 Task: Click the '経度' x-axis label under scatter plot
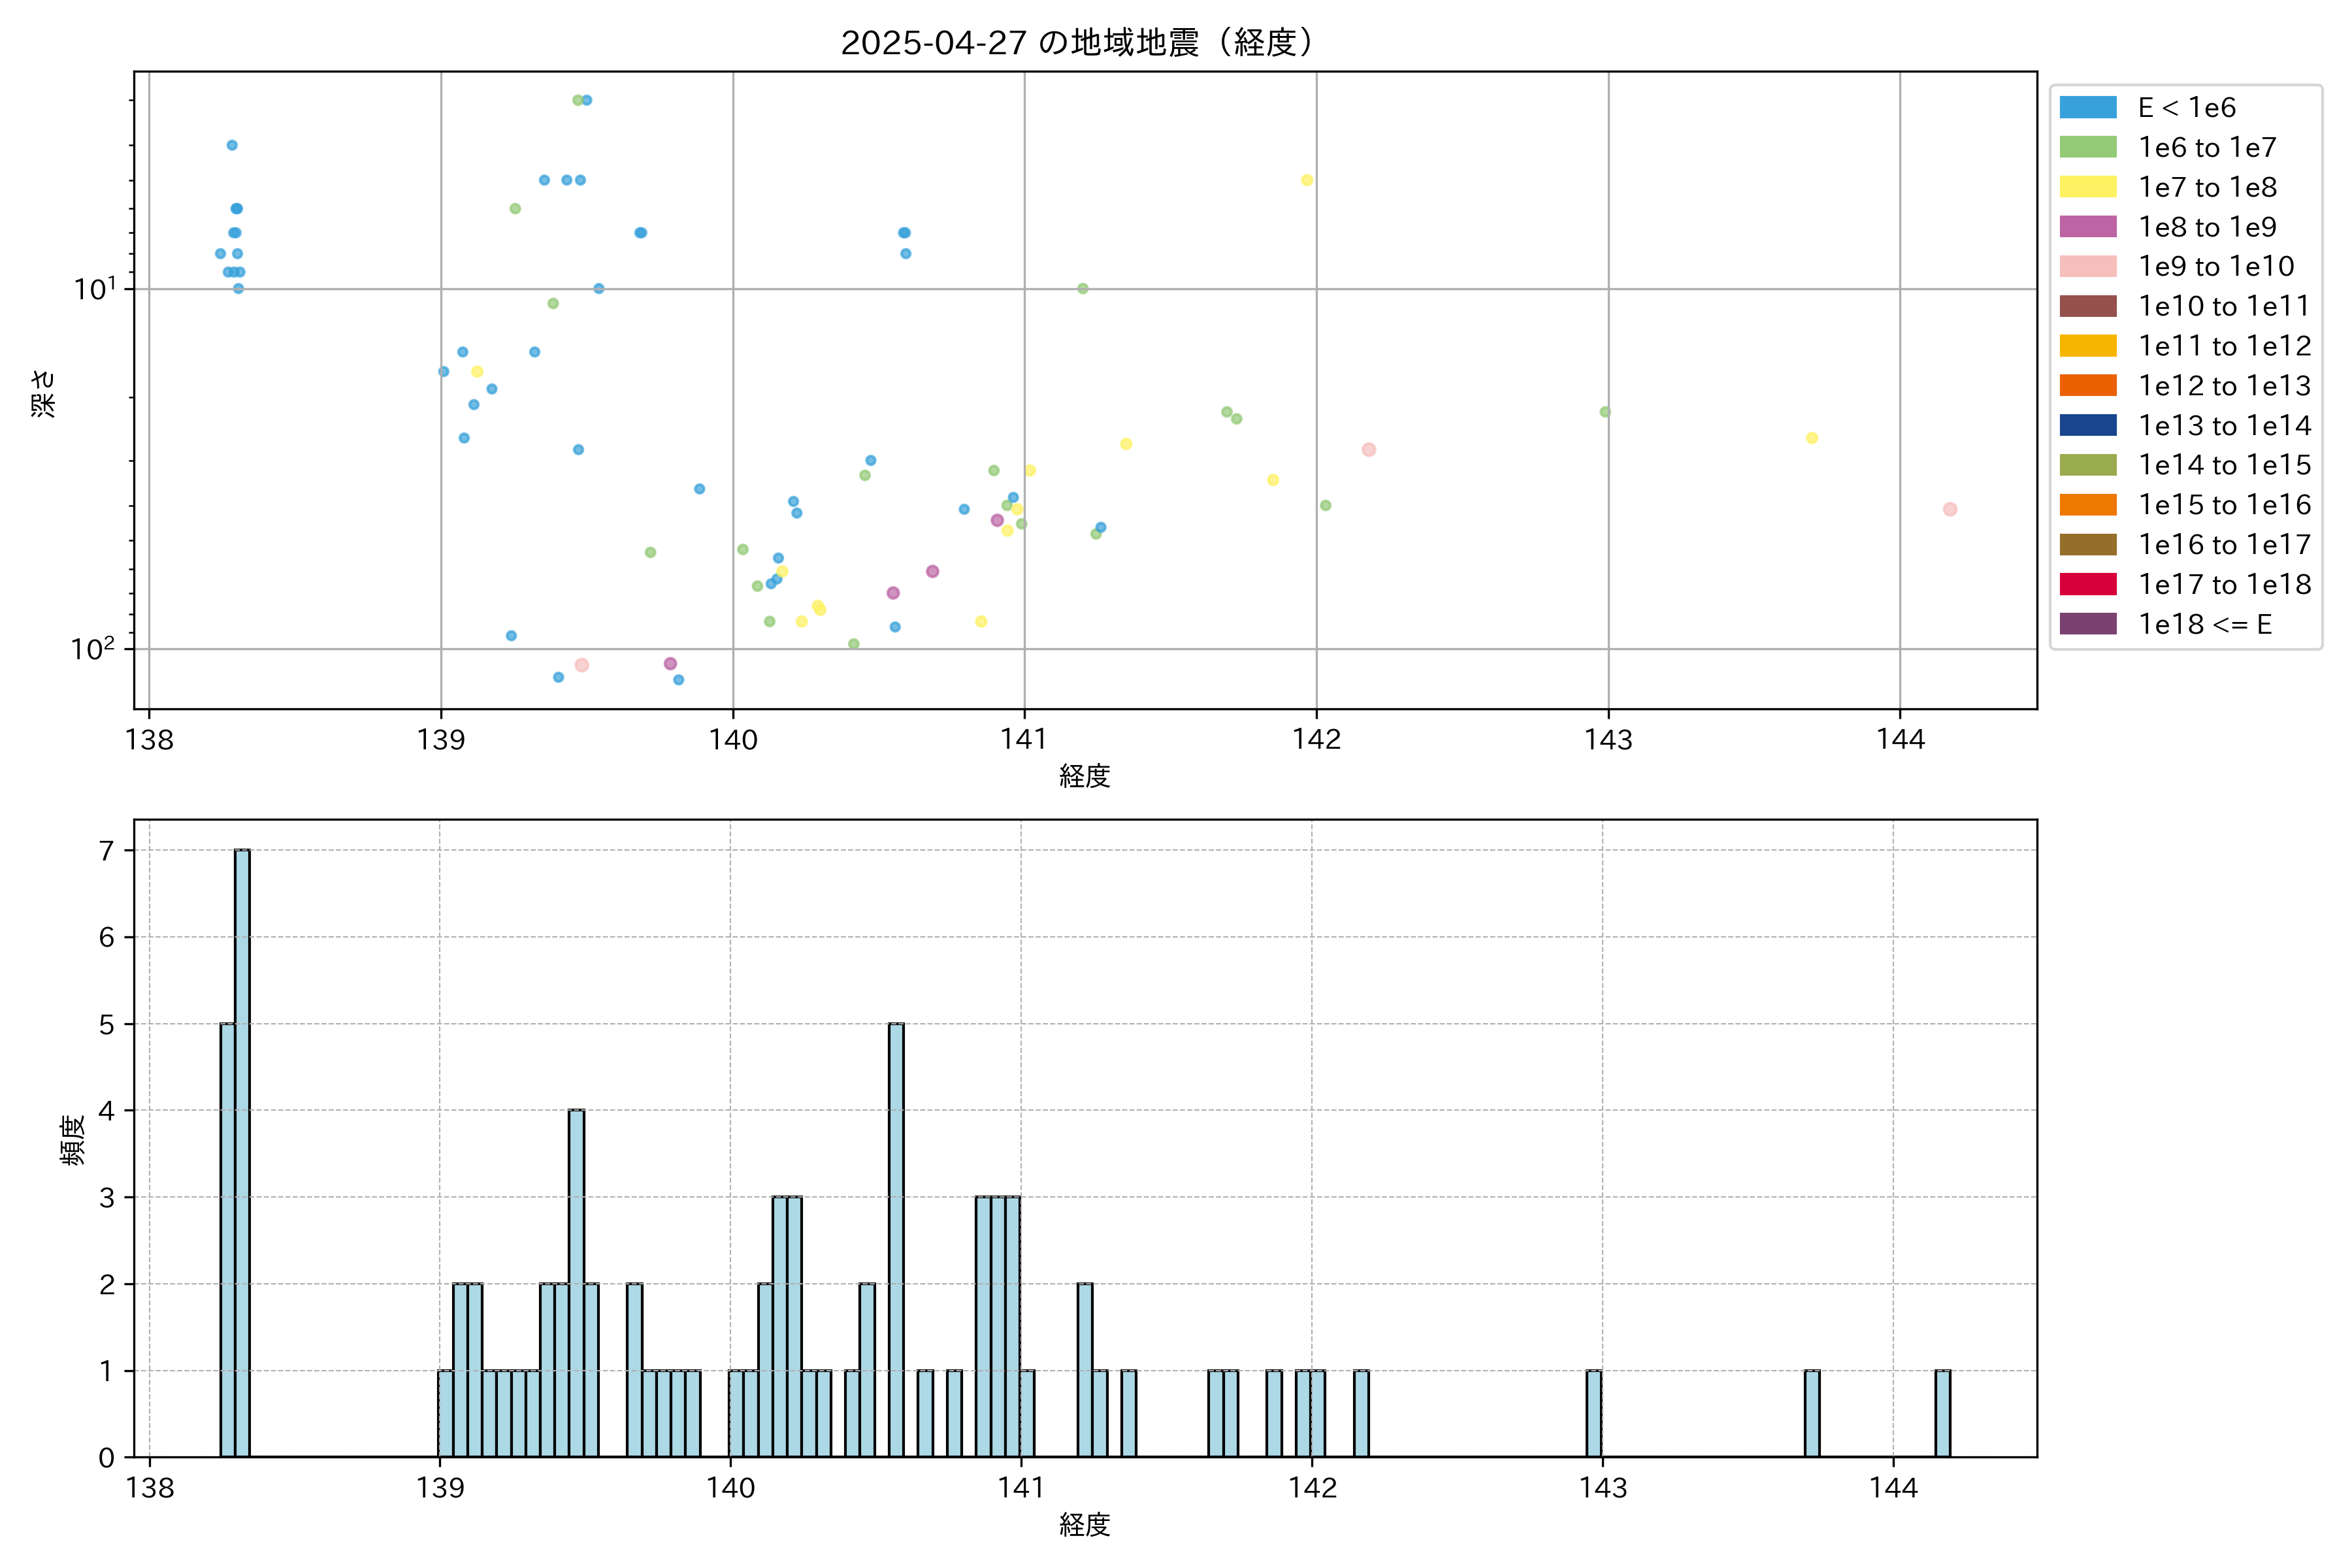(x=1085, y=776)
